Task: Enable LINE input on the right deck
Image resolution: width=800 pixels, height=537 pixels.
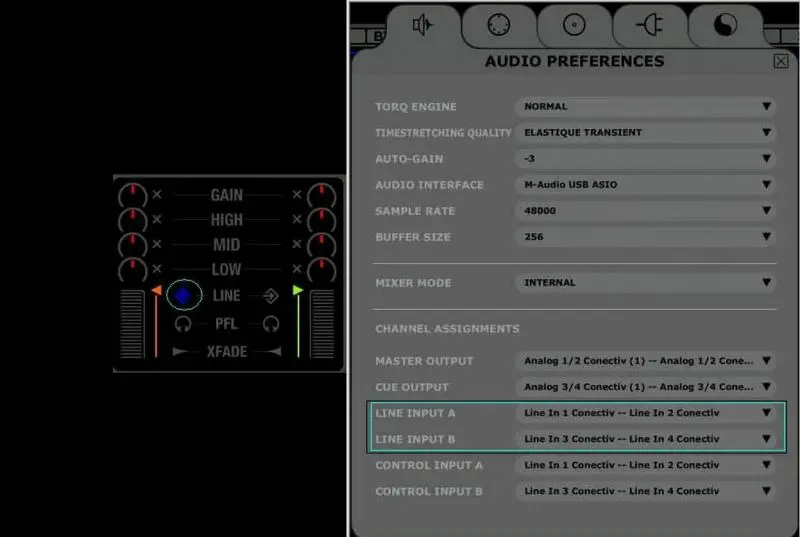Action: 270,295
